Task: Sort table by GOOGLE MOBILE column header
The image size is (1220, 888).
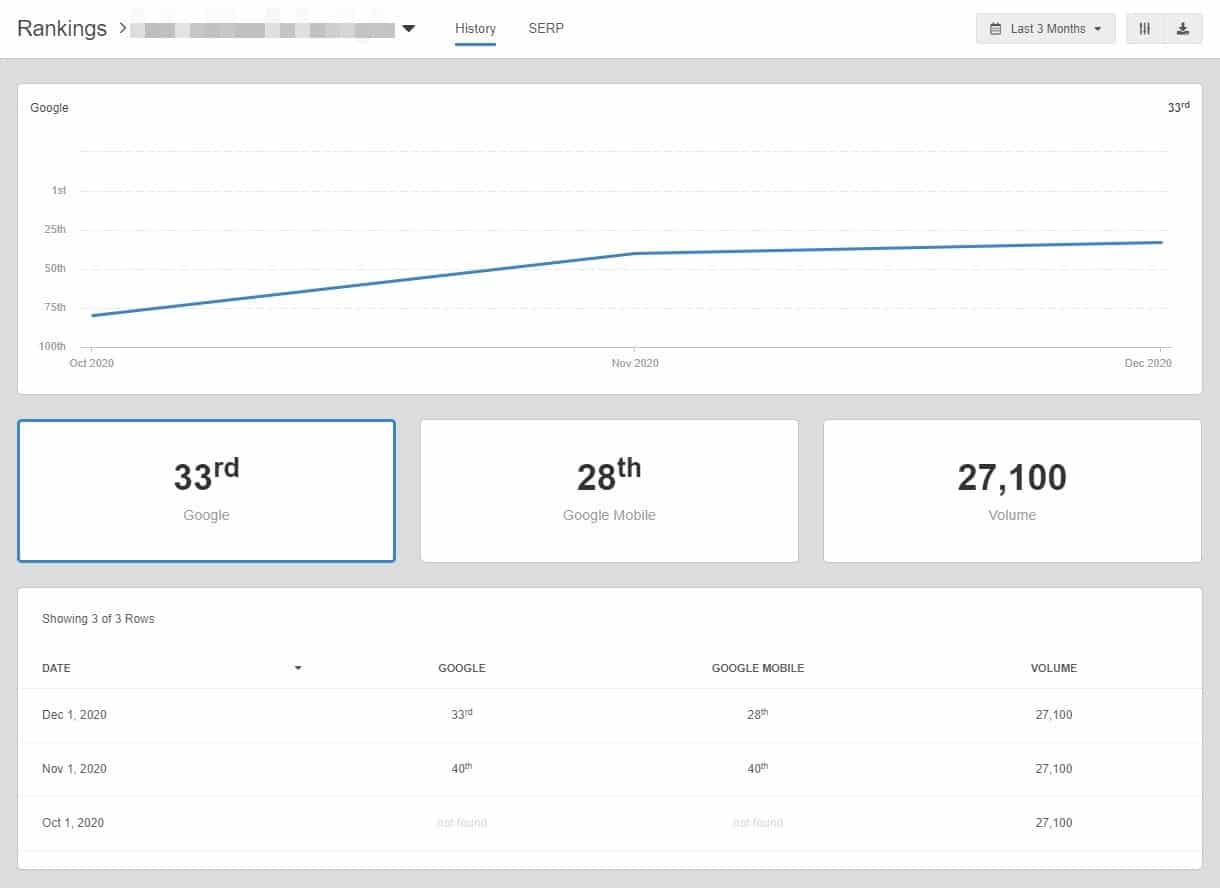Action: point(757,668)
